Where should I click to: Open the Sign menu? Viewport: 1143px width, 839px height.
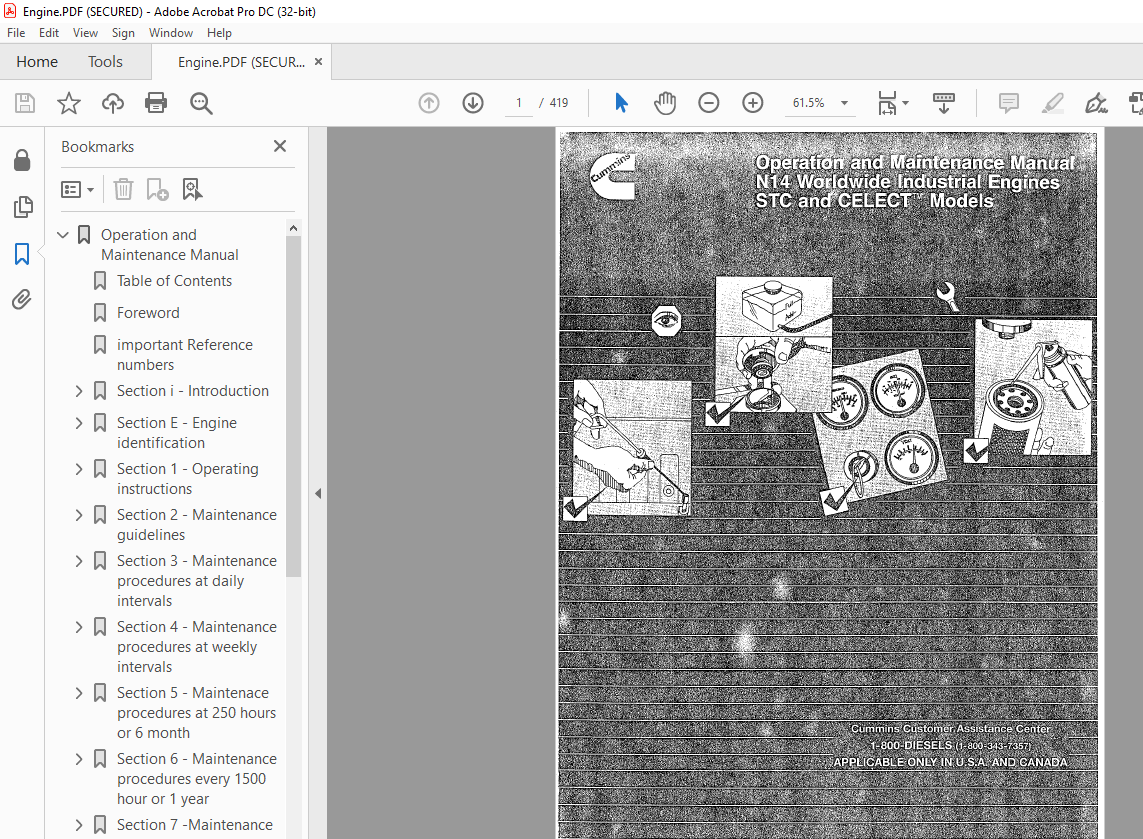pos(123,33)
